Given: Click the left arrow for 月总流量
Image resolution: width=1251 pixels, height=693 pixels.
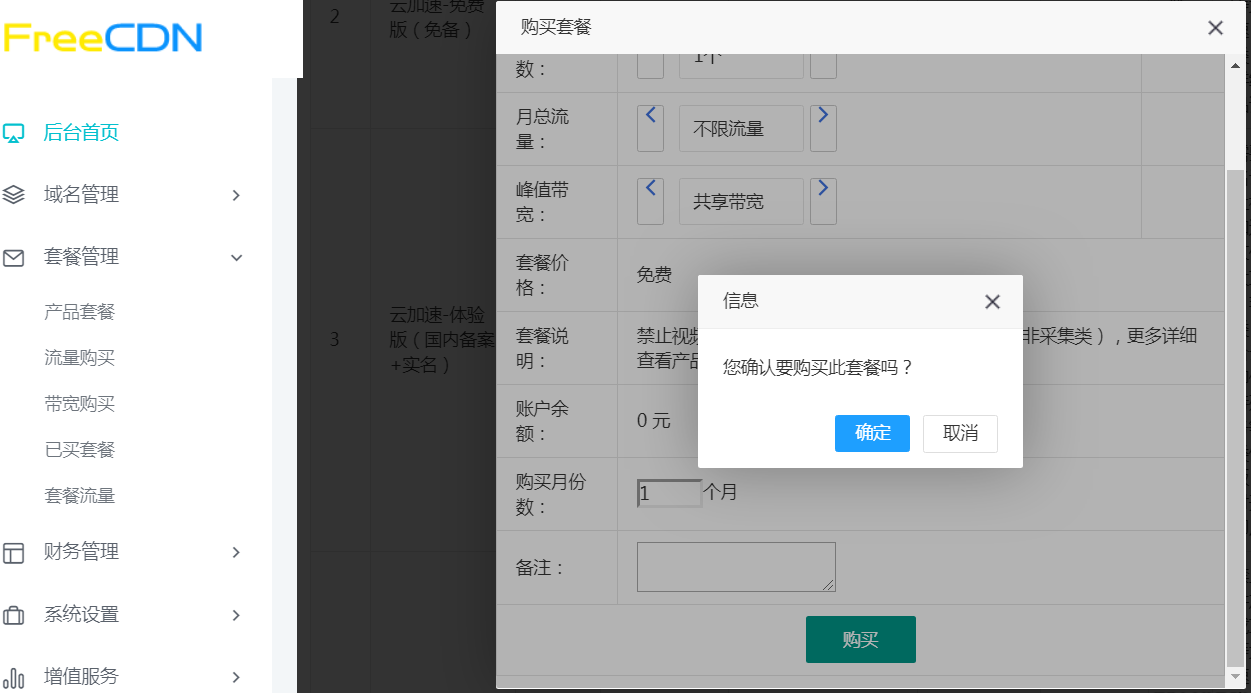Looking at the screenshot, I should pyautogui.click(x=650, y=127).
